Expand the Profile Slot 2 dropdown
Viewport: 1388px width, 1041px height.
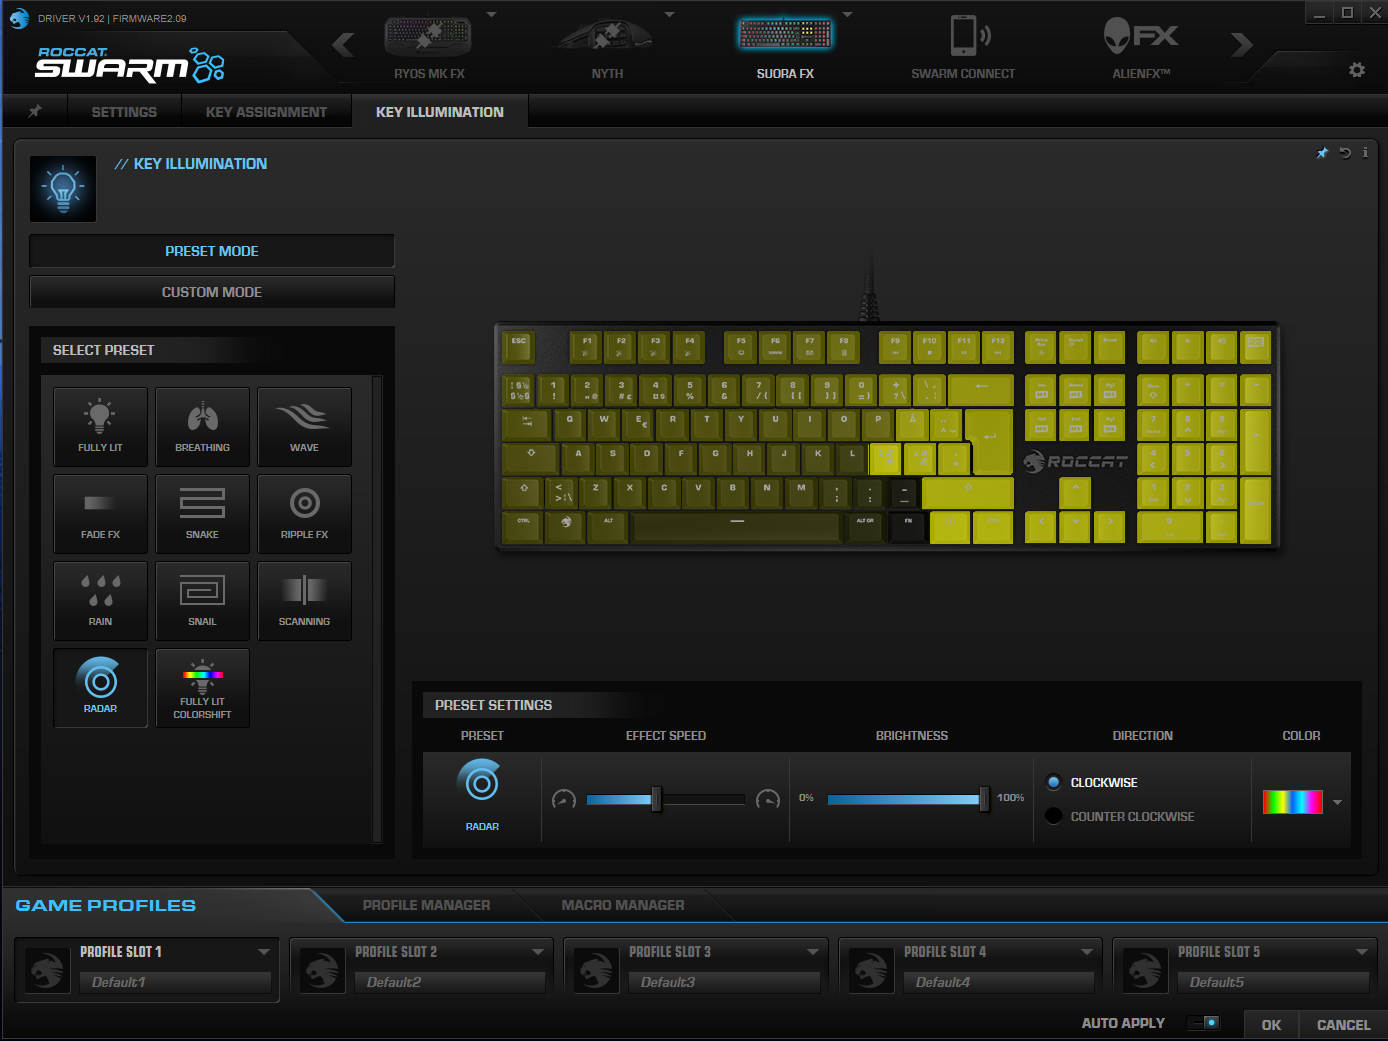click(538, 952)
